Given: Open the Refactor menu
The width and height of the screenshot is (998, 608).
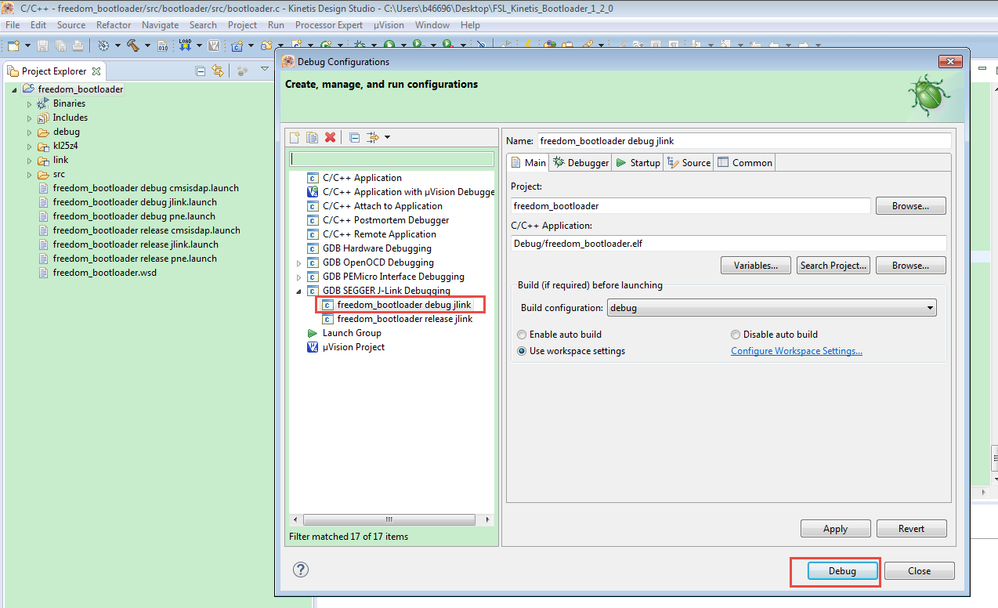Looking at the screenshot, I should pos(113,25).
